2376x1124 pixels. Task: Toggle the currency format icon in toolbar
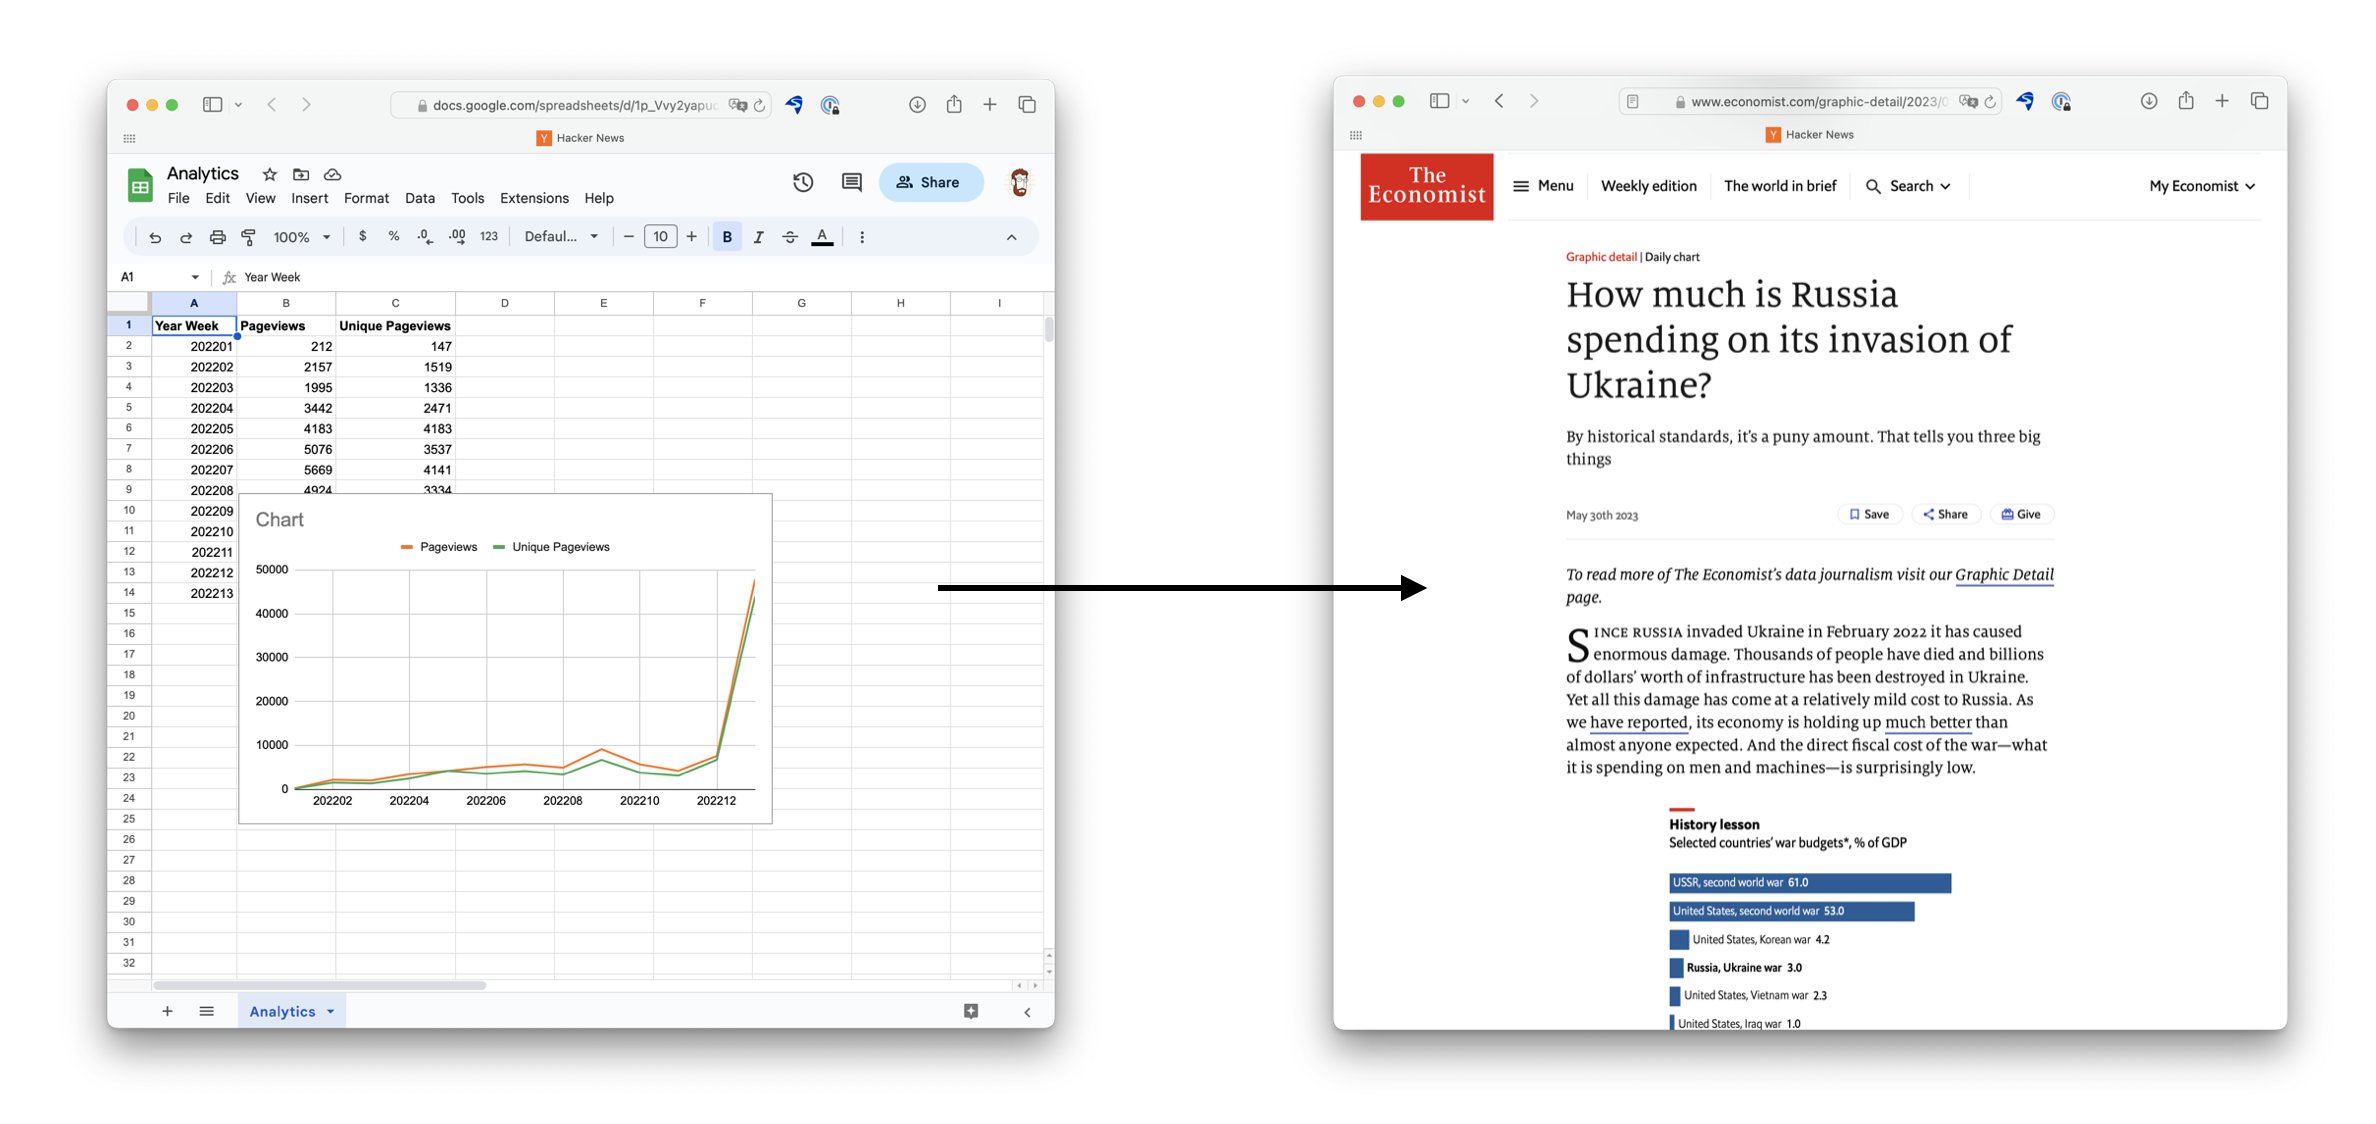pyautogui.click(x=364, y=238)
